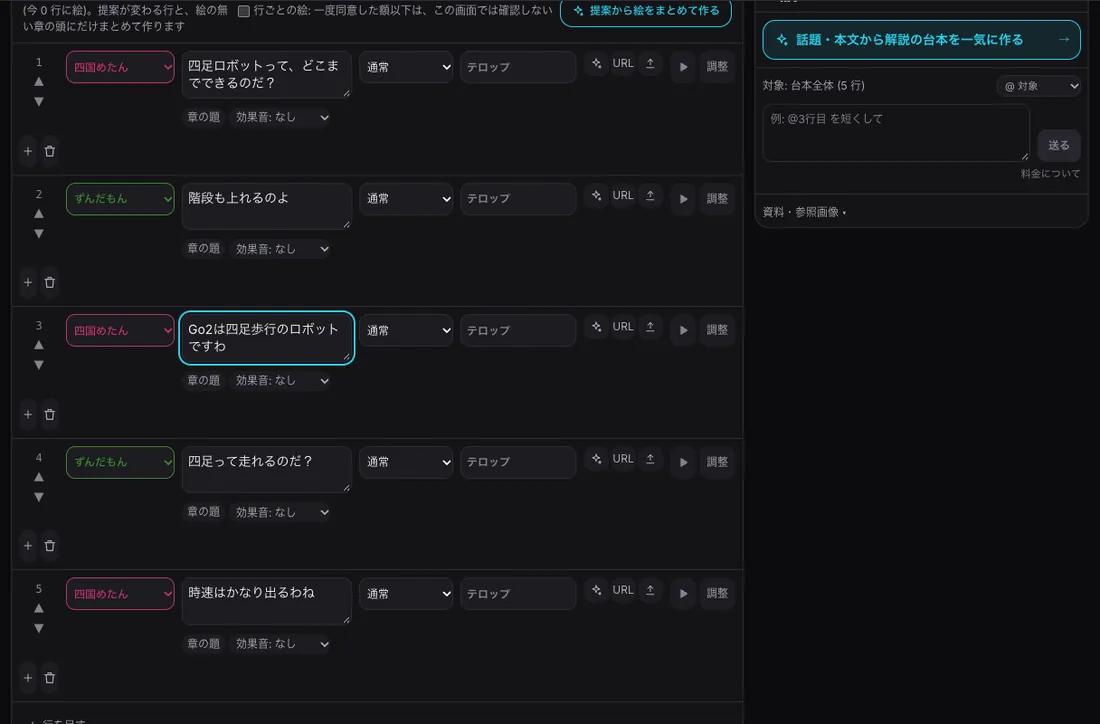Image resolution: width=1100 pixels, height=724 pixels.
Task: Click the script text 時速はかなり出るわね
Action: (x=267, y=601)
